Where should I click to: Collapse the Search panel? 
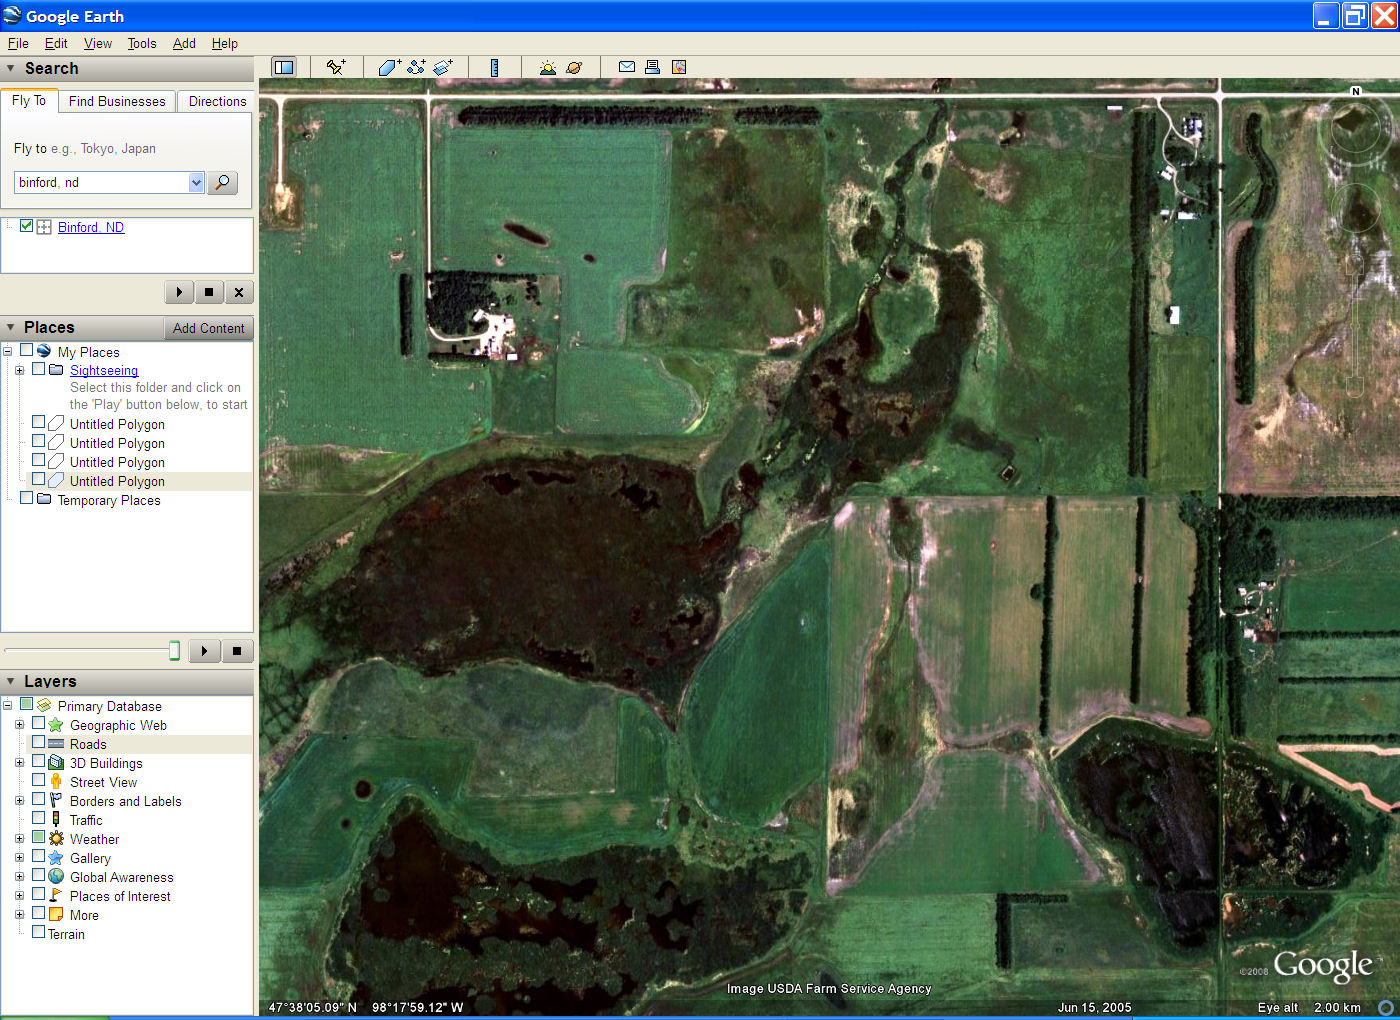pos(11,68)
